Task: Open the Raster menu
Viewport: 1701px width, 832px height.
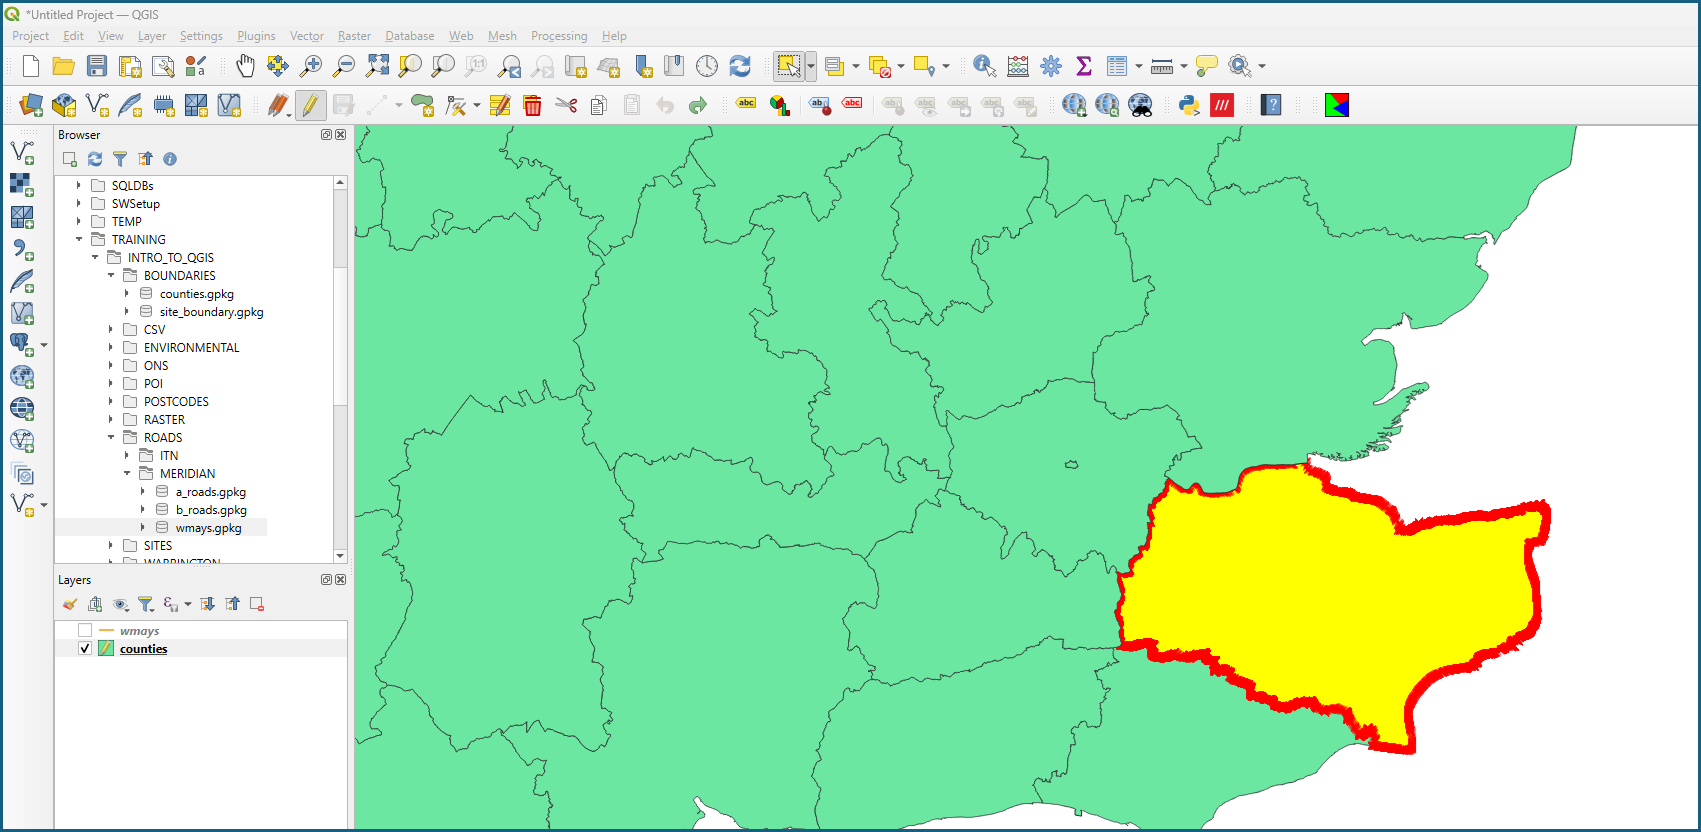Action: 354,36
